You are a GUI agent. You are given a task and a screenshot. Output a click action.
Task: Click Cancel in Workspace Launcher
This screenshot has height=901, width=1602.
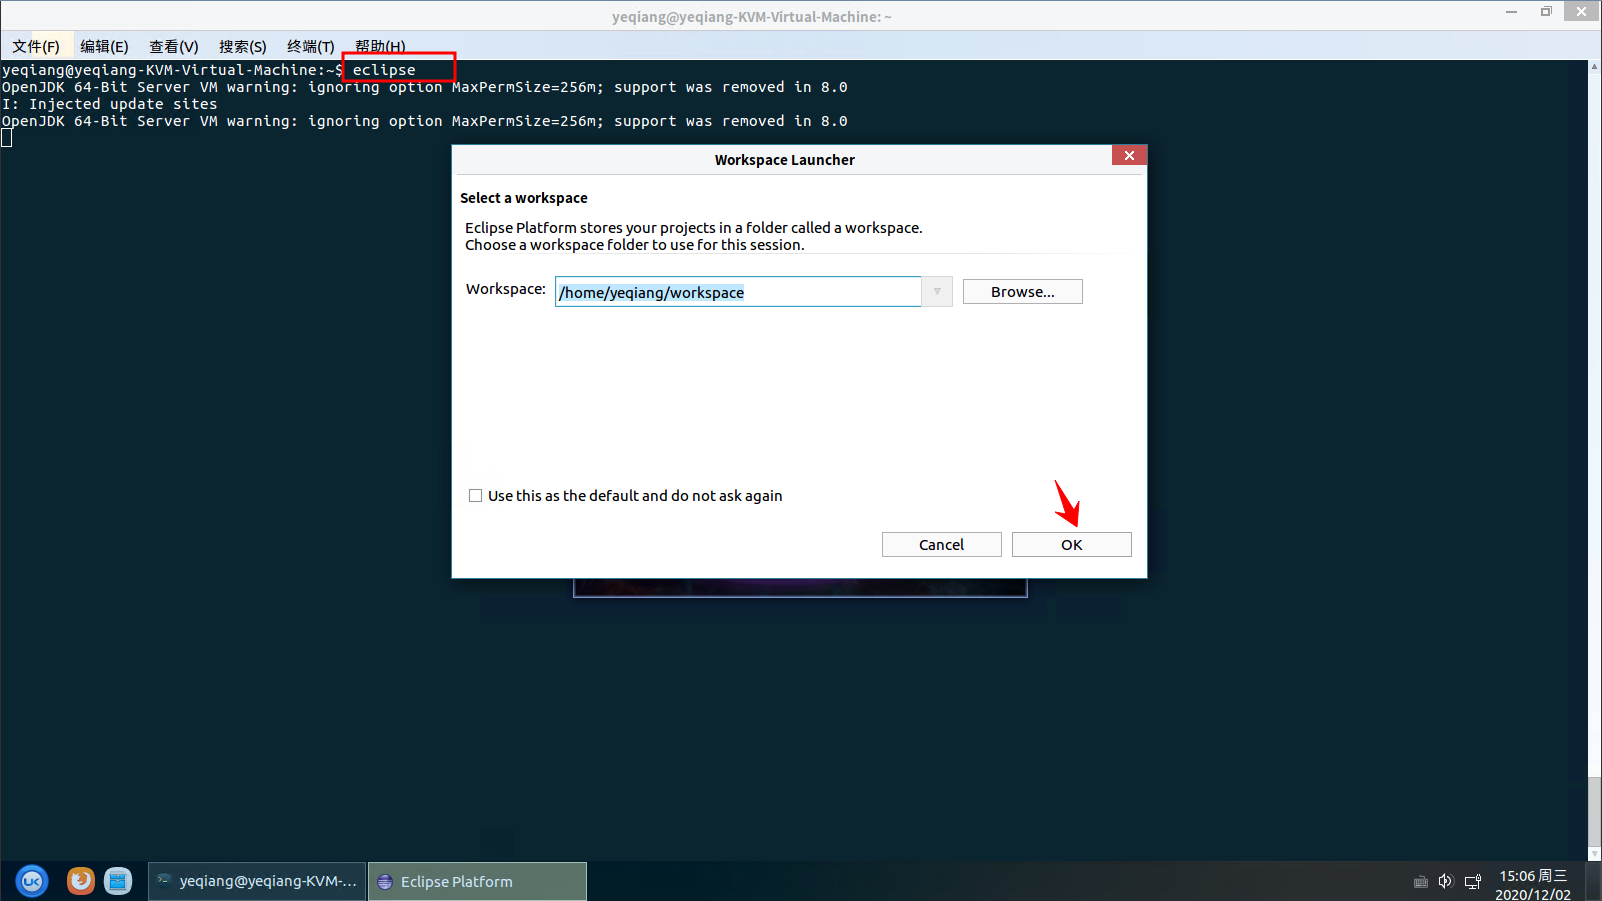click(x=941, y=545)
